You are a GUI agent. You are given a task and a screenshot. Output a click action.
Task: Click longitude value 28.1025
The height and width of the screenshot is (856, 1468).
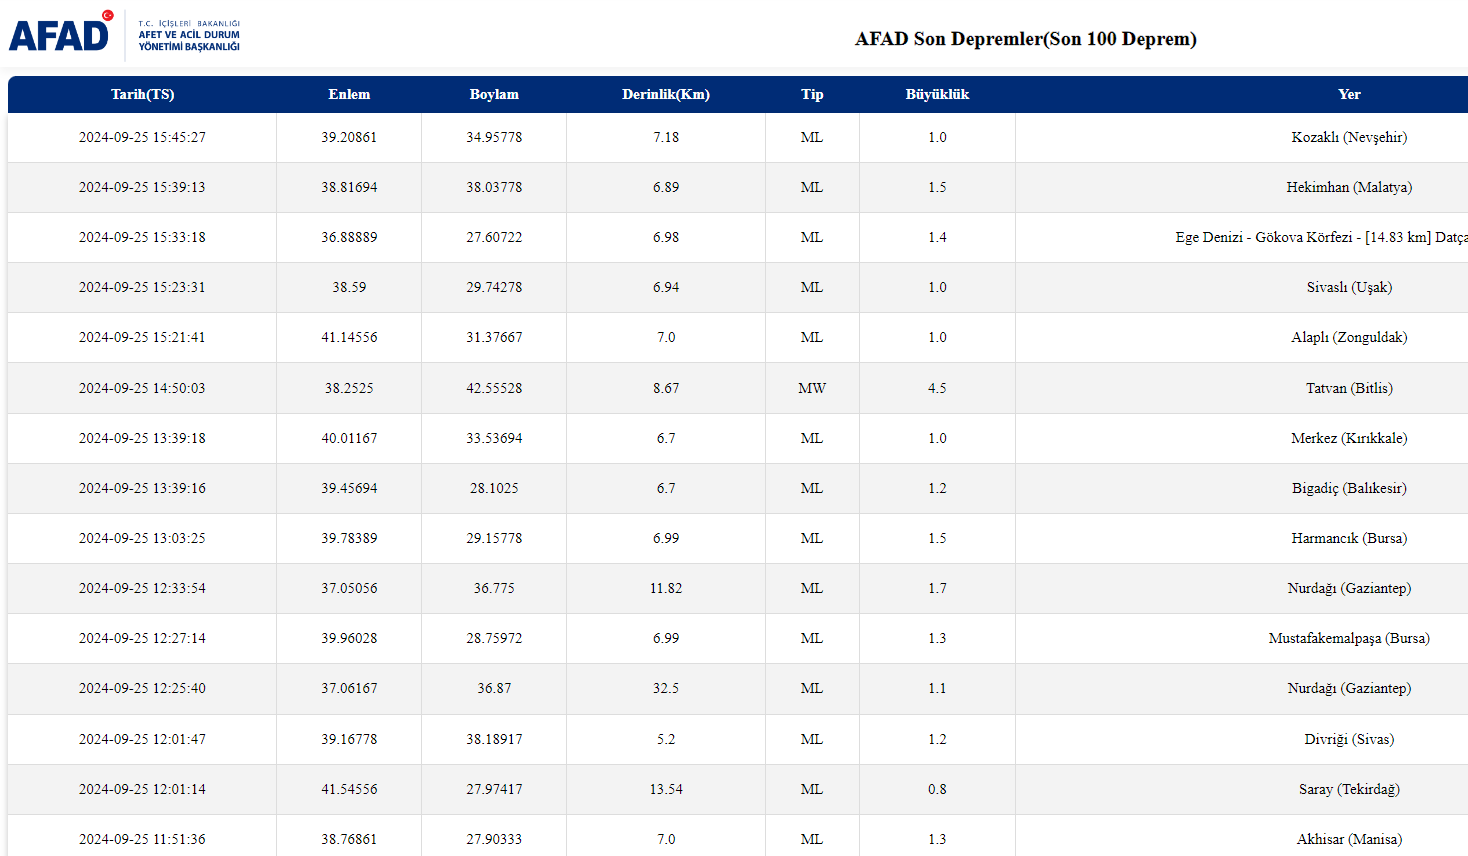pyautogui.click(x=494, y=488)
